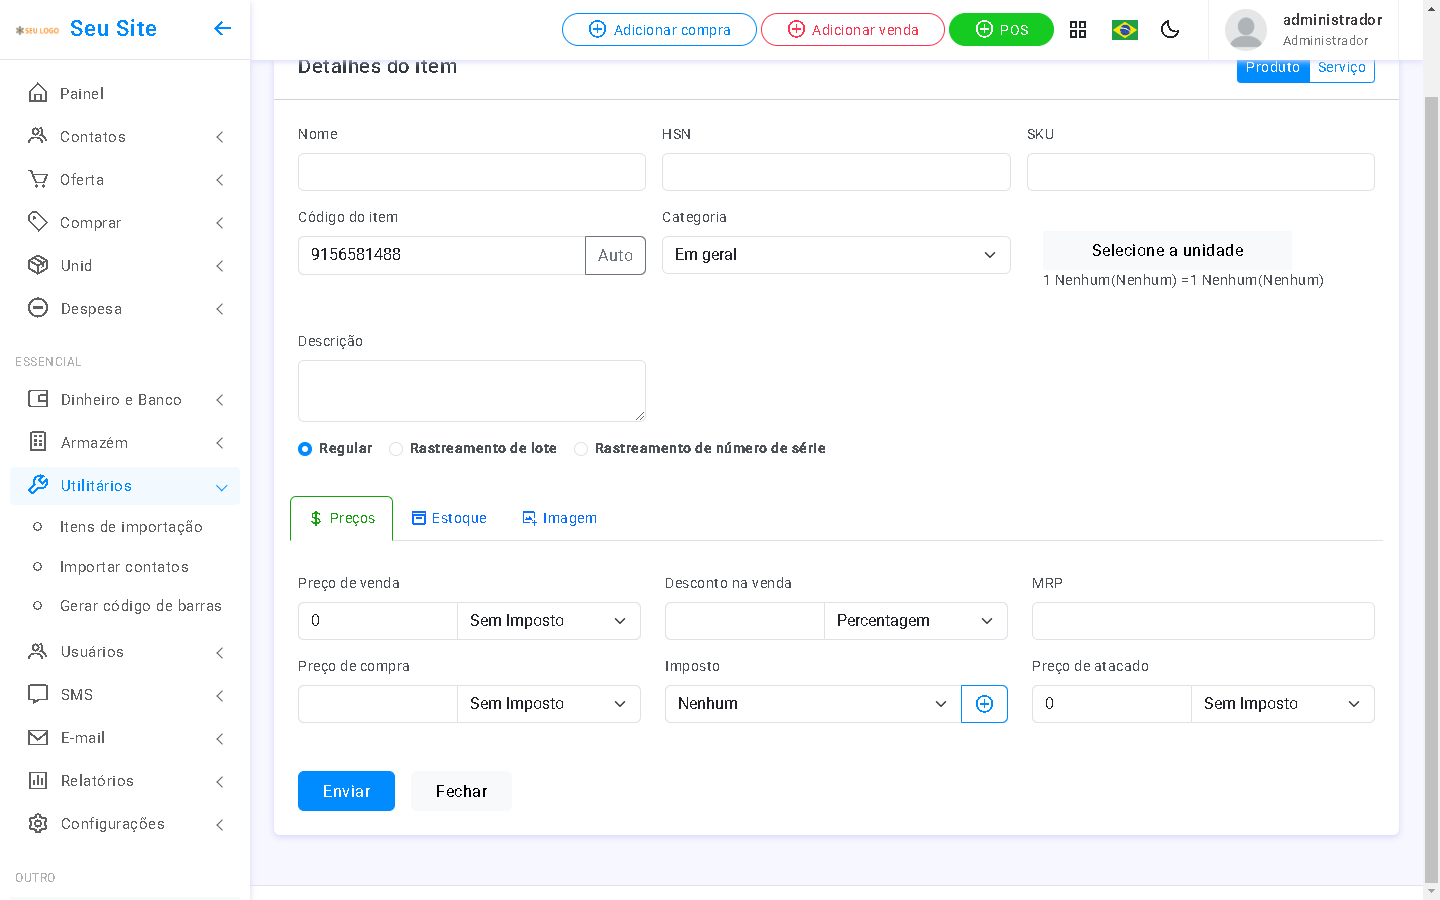Image resolution: width=1440 pixels, height=900 pixels.
Task: Select the Regular radio option
Action: click(305, 449)
